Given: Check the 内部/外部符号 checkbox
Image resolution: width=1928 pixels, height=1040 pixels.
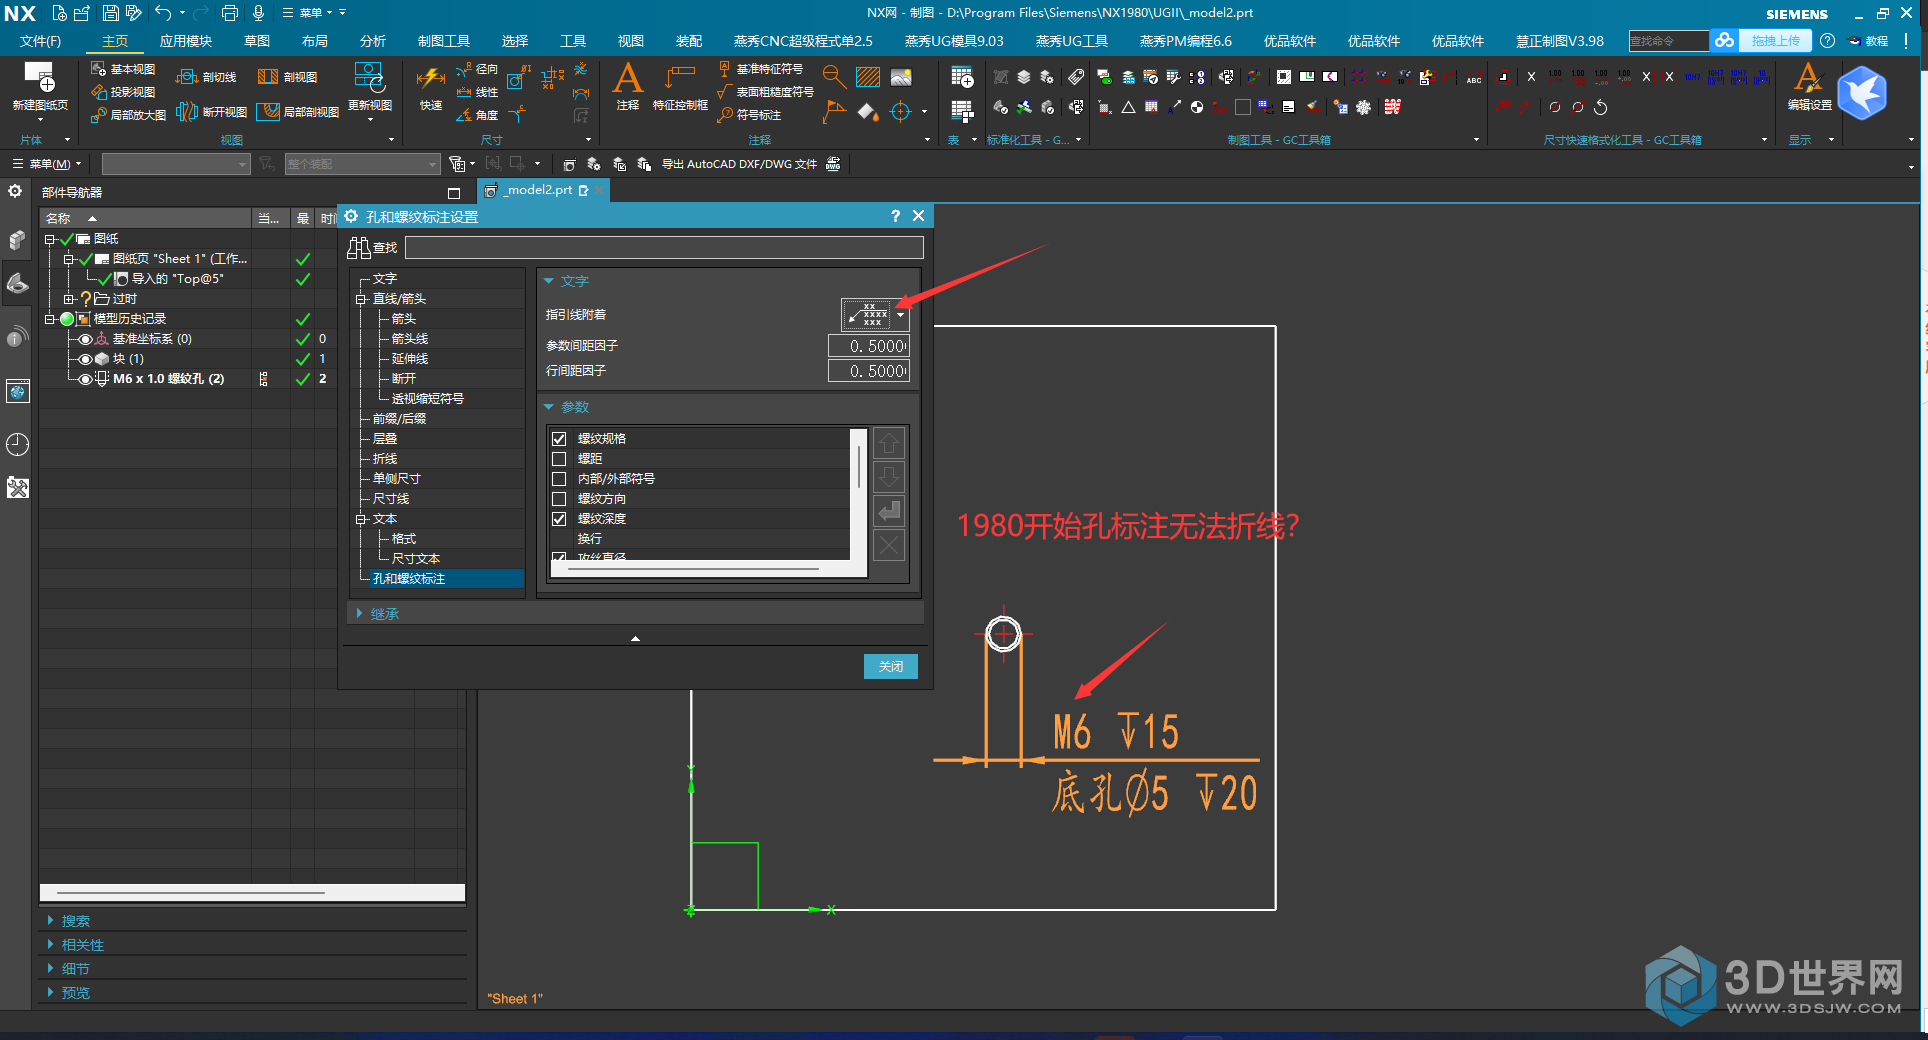Looking at the screenshot, I should click(559, 479).
